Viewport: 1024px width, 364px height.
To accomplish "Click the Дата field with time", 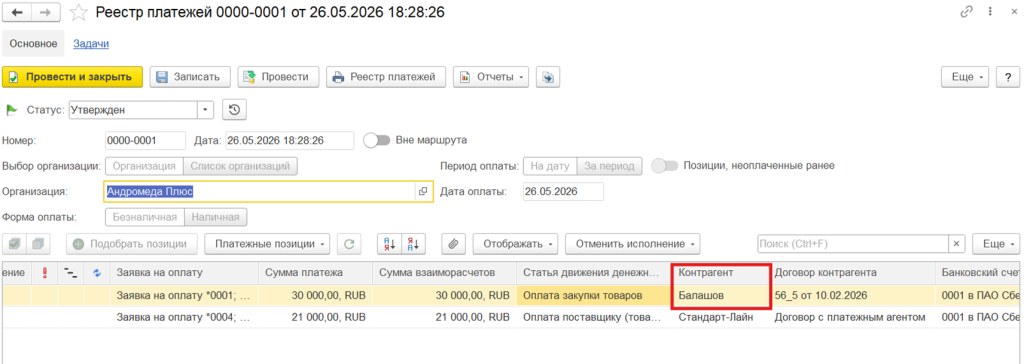I will (289, 140).
